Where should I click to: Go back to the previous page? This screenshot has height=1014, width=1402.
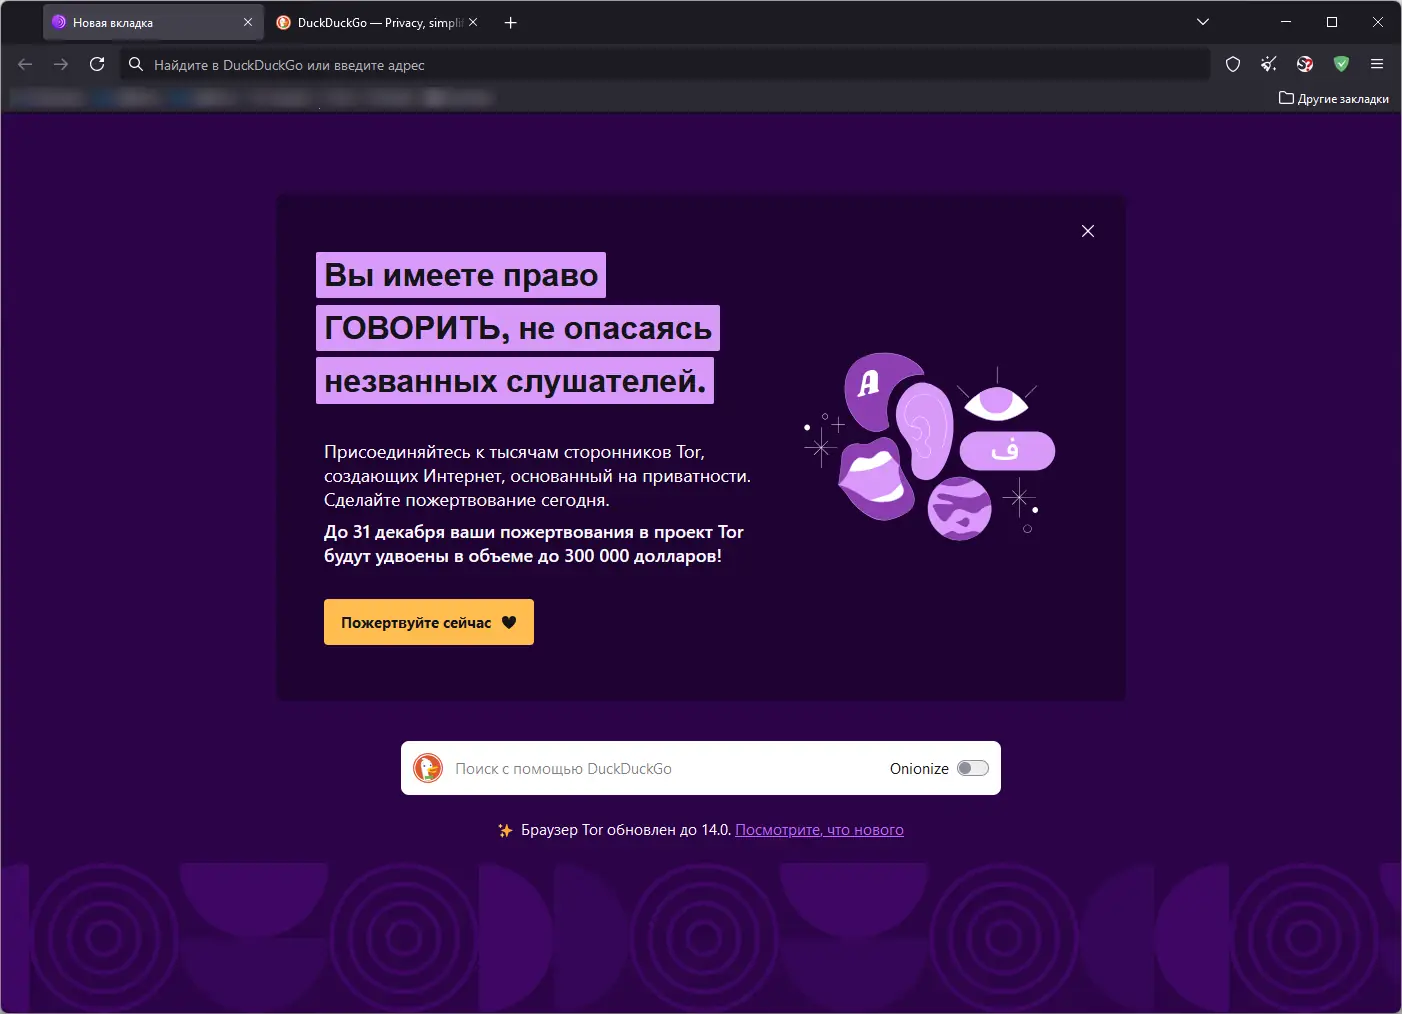pos(26,64)
